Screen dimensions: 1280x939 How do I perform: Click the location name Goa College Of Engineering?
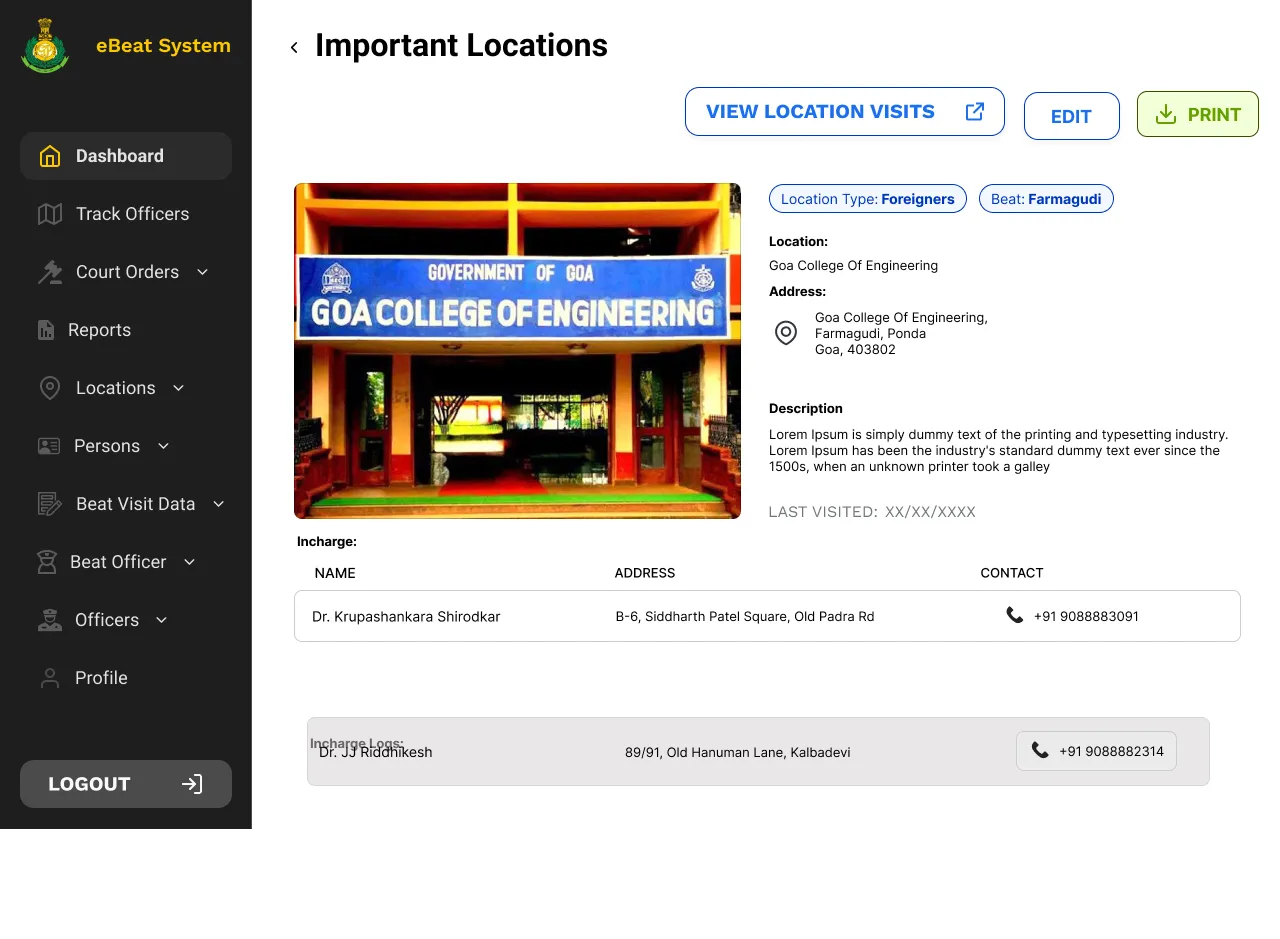coord(853,265)
